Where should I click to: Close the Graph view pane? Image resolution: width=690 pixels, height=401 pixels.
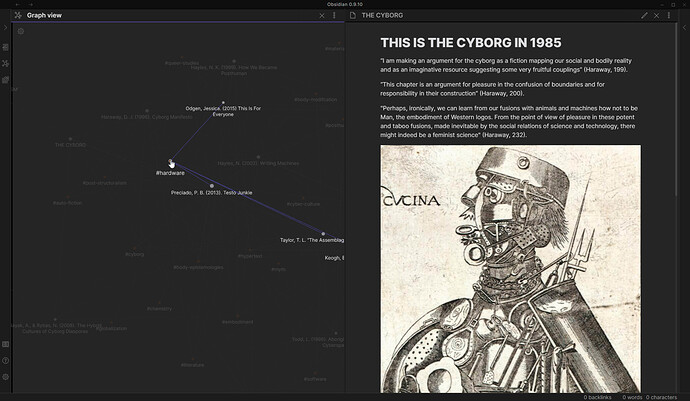tap(321, 16)
